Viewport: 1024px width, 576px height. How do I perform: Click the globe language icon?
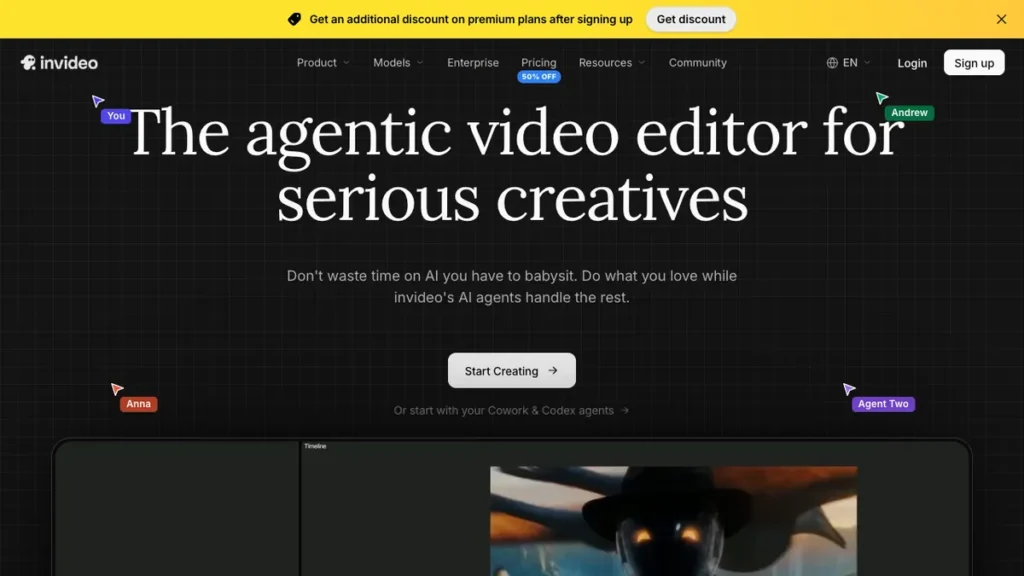tap(832, 63)
